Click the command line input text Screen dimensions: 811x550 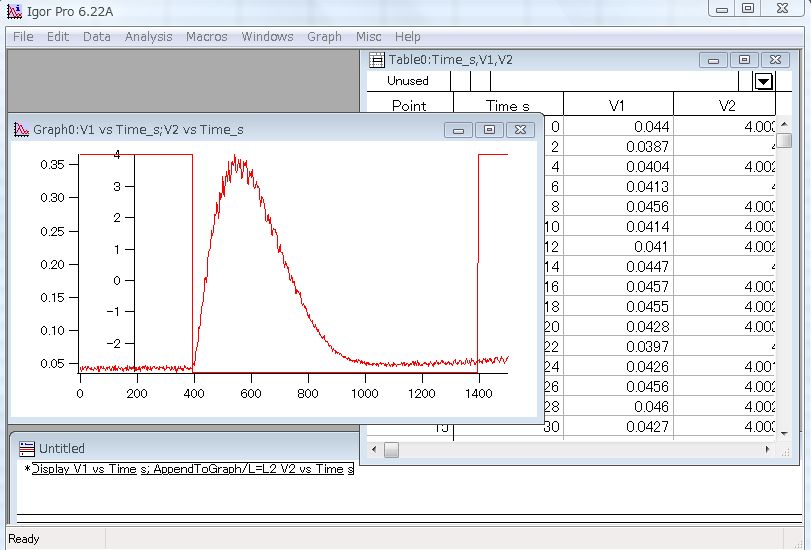tap(192, 469)
